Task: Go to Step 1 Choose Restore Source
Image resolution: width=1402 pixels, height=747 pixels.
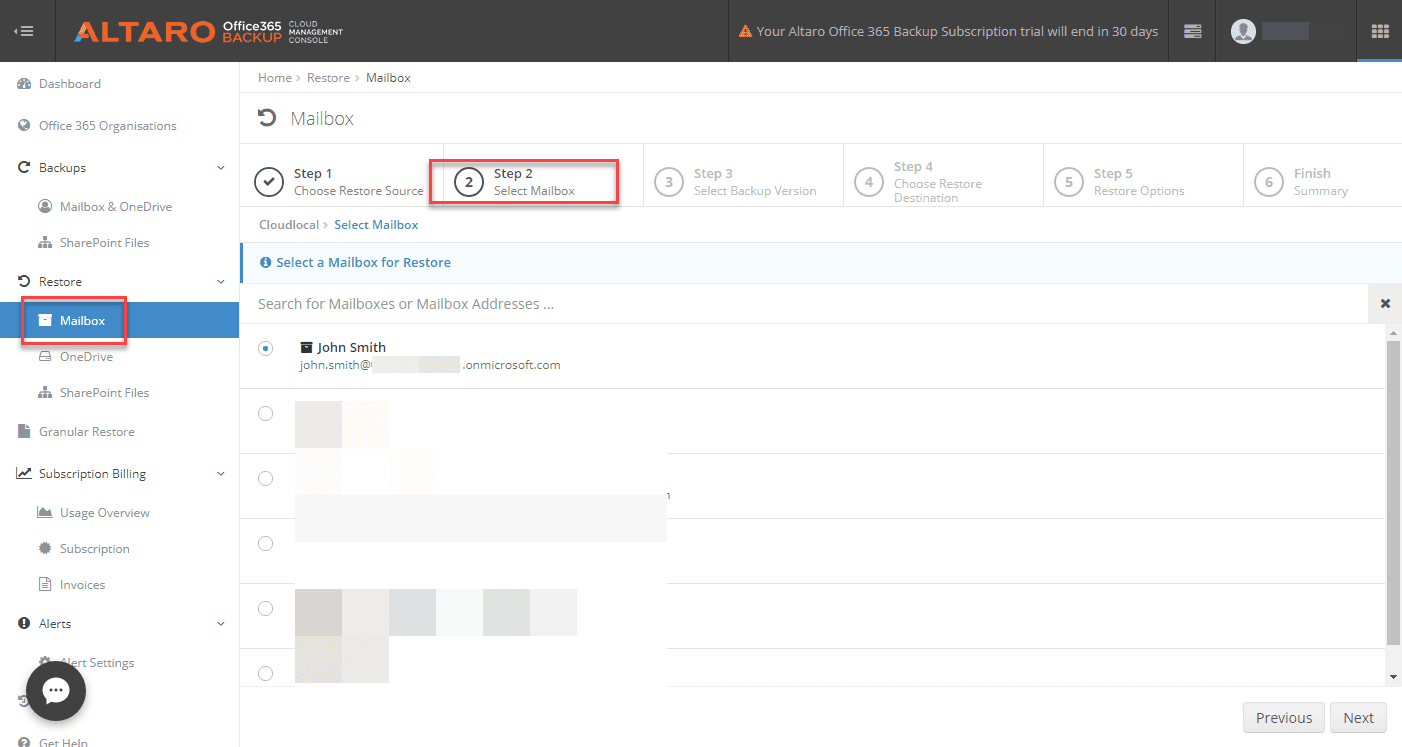Action: point(341,182)
